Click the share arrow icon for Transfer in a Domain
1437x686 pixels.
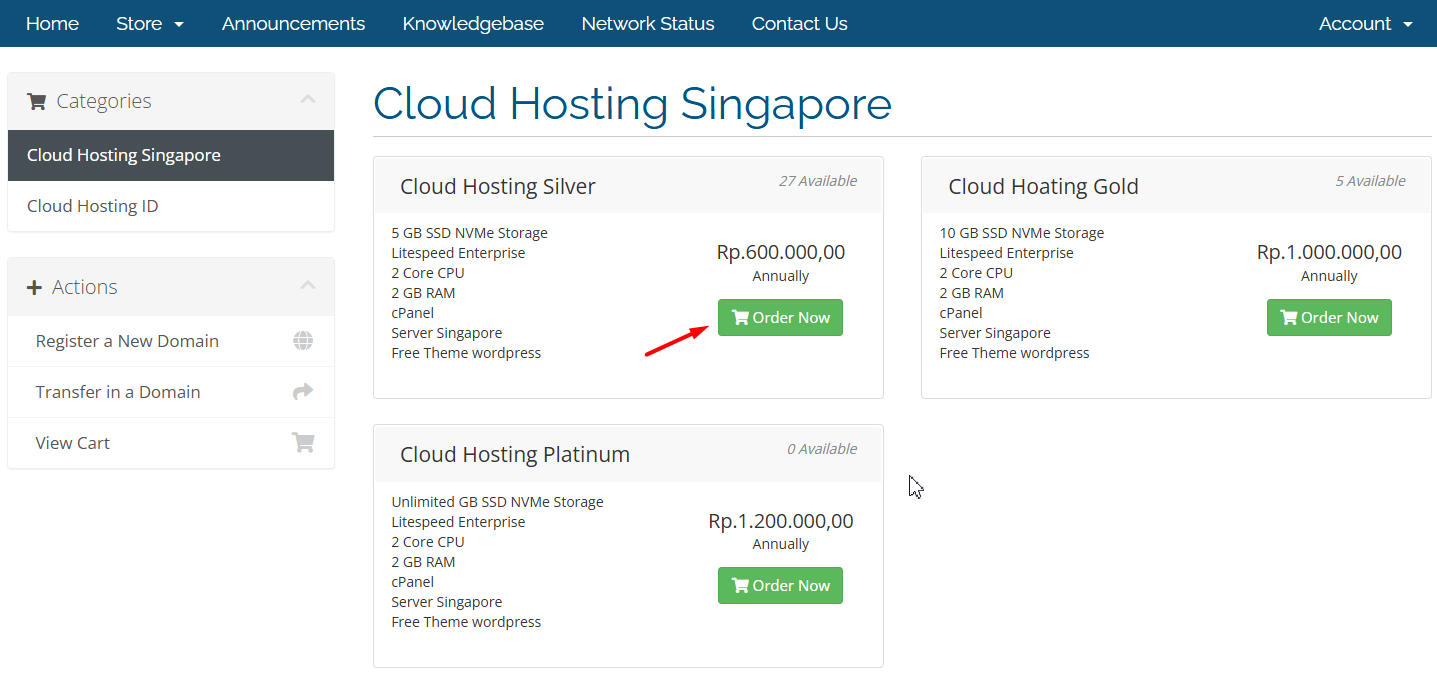[303, 392]
